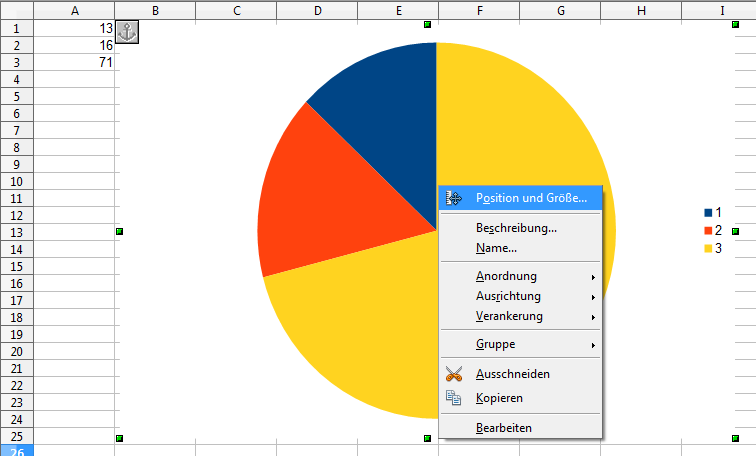Click the blue legend swatch for series 1
The height and width of the screenshot is (456, 756).
click(x=709, y=213)
